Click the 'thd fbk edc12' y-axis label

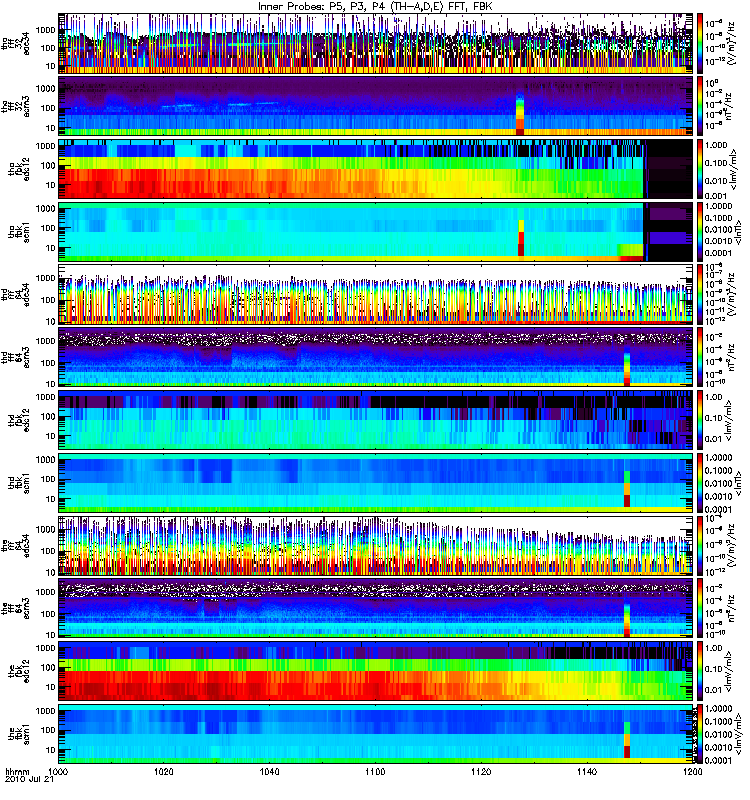[19, 420]
